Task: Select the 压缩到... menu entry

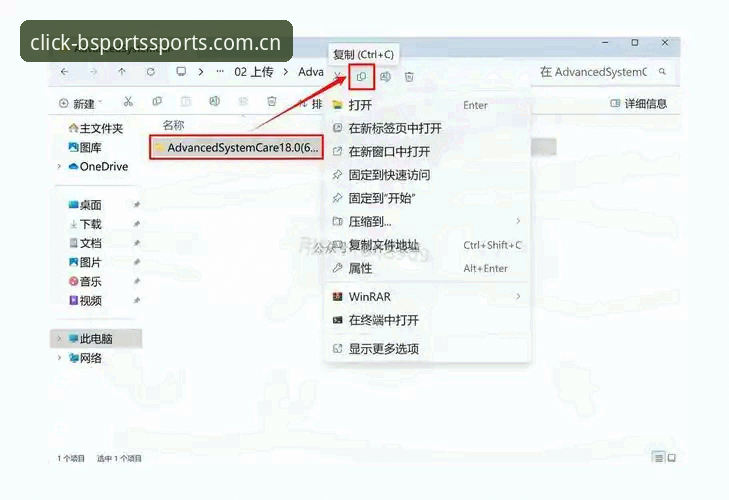Action: (428, 221)
